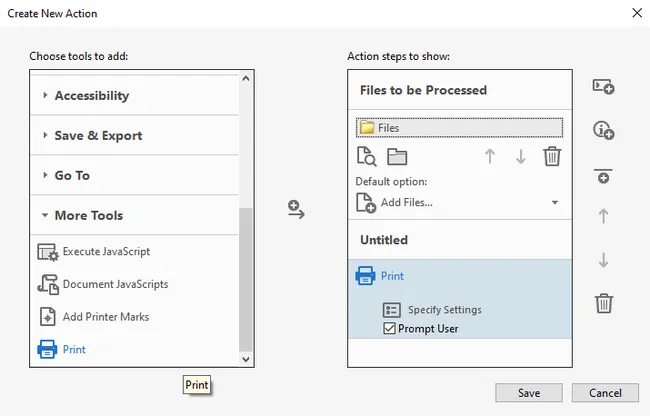
Task: Click the add file search icon under Files
Action: (x=366, y=156)
